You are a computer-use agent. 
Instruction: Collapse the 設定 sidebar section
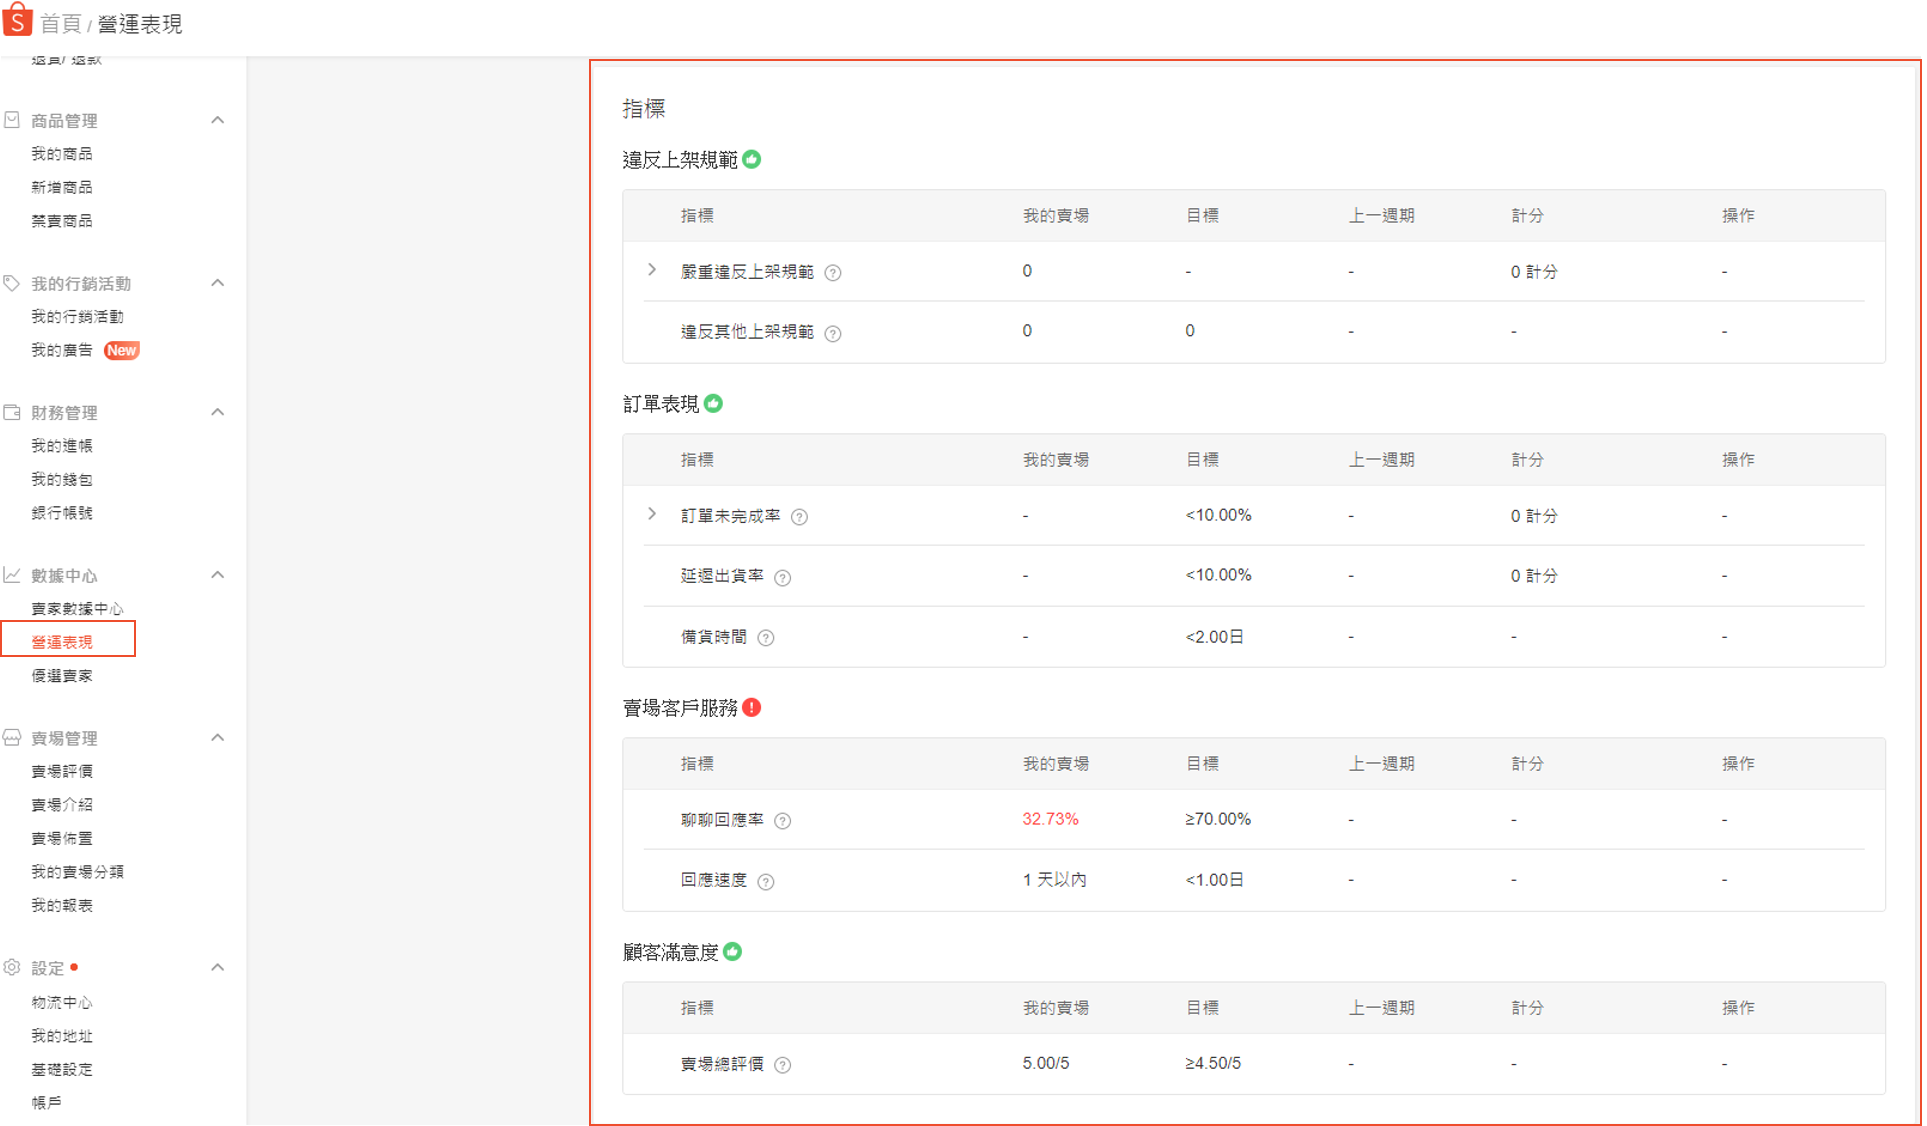tap(217, 967)
